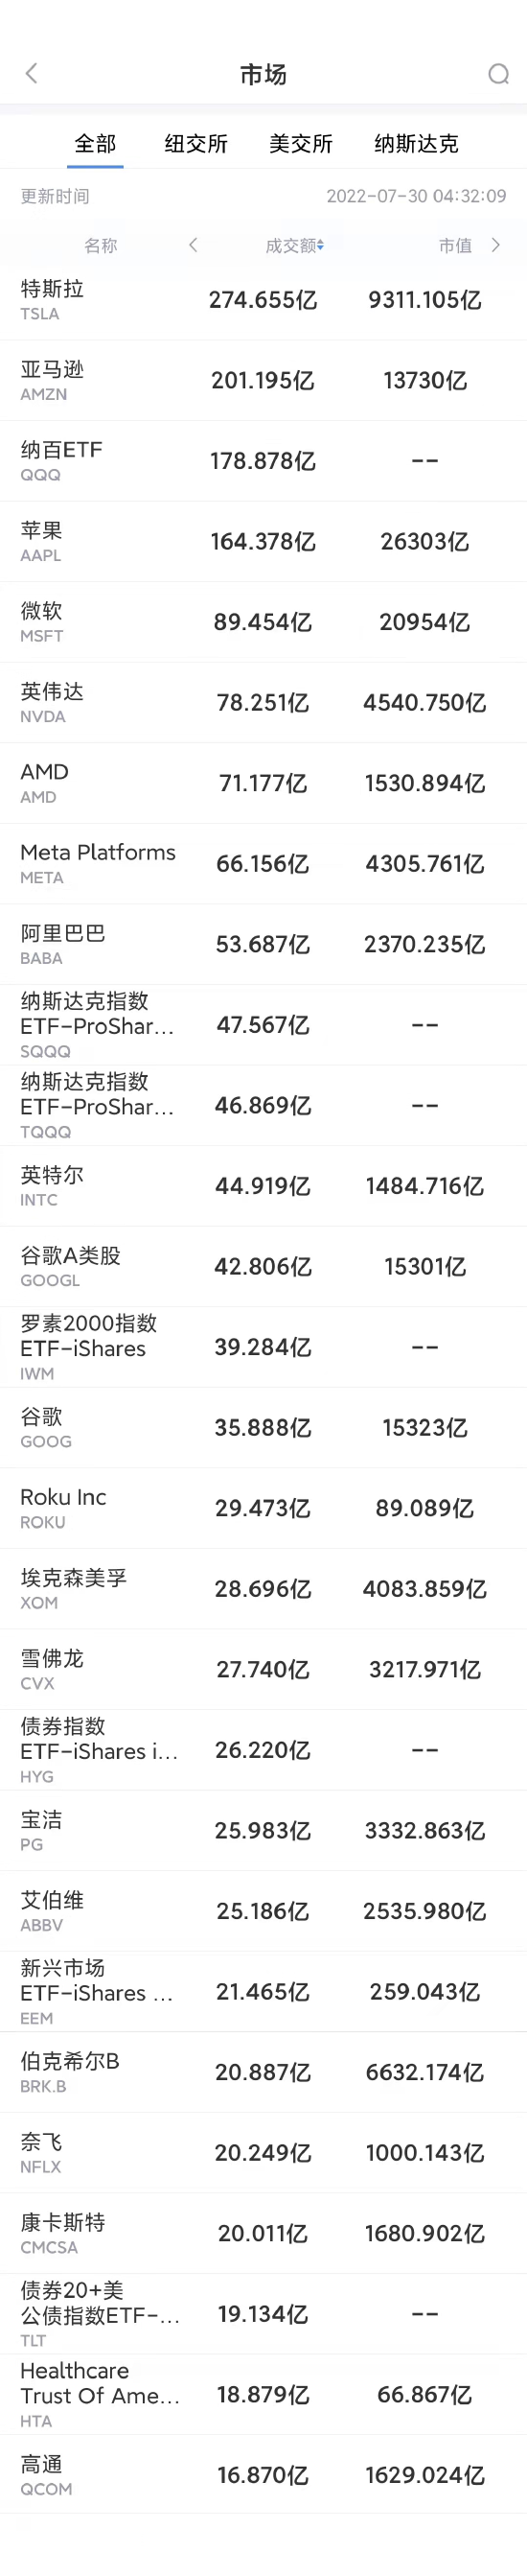Open the 亚马逊 AMZN stock row
The height and width of the screenshot is (2576, 527).
click(263, 381)
